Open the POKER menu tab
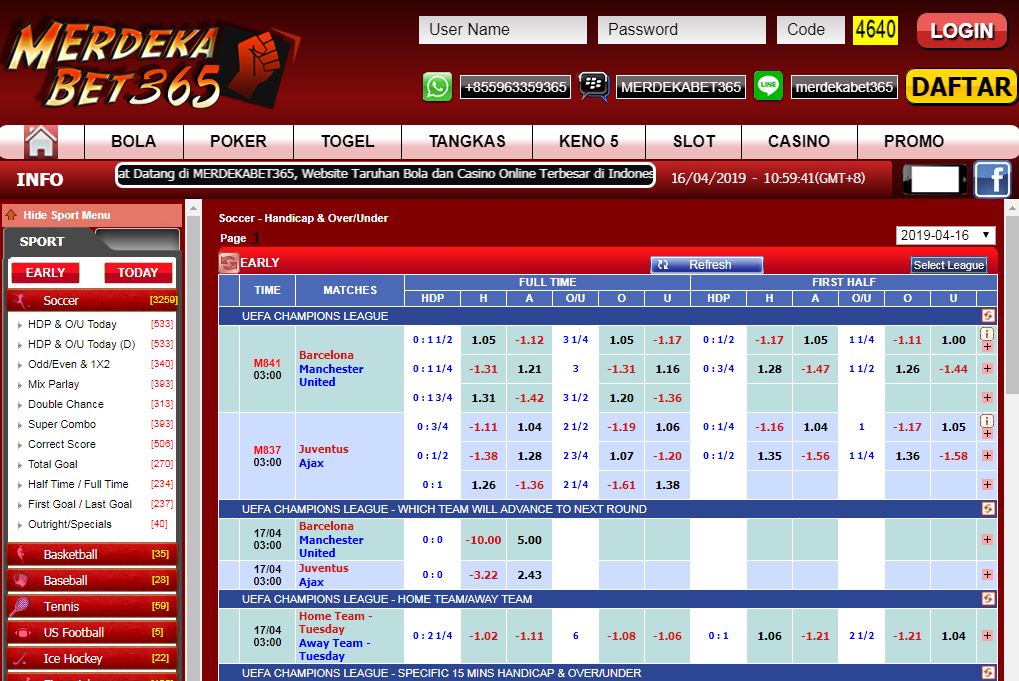 [x=238, y=141]
